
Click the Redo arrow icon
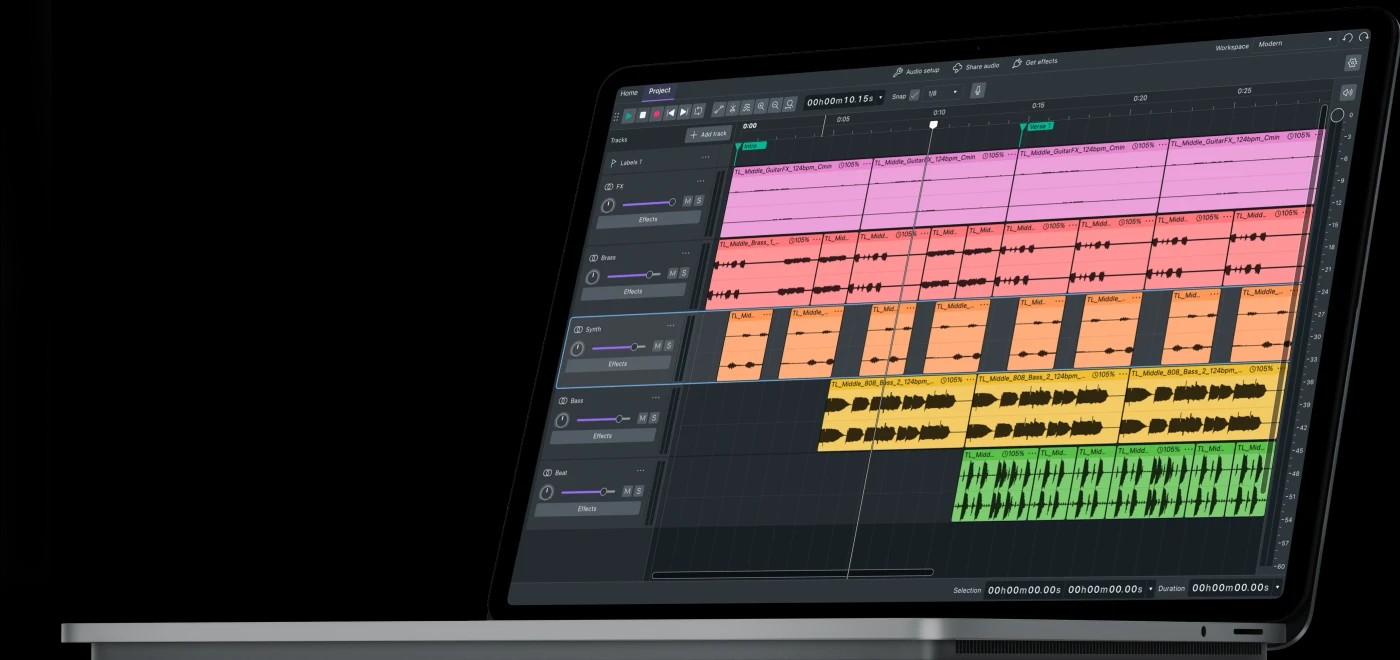(x=1363, y=37)
